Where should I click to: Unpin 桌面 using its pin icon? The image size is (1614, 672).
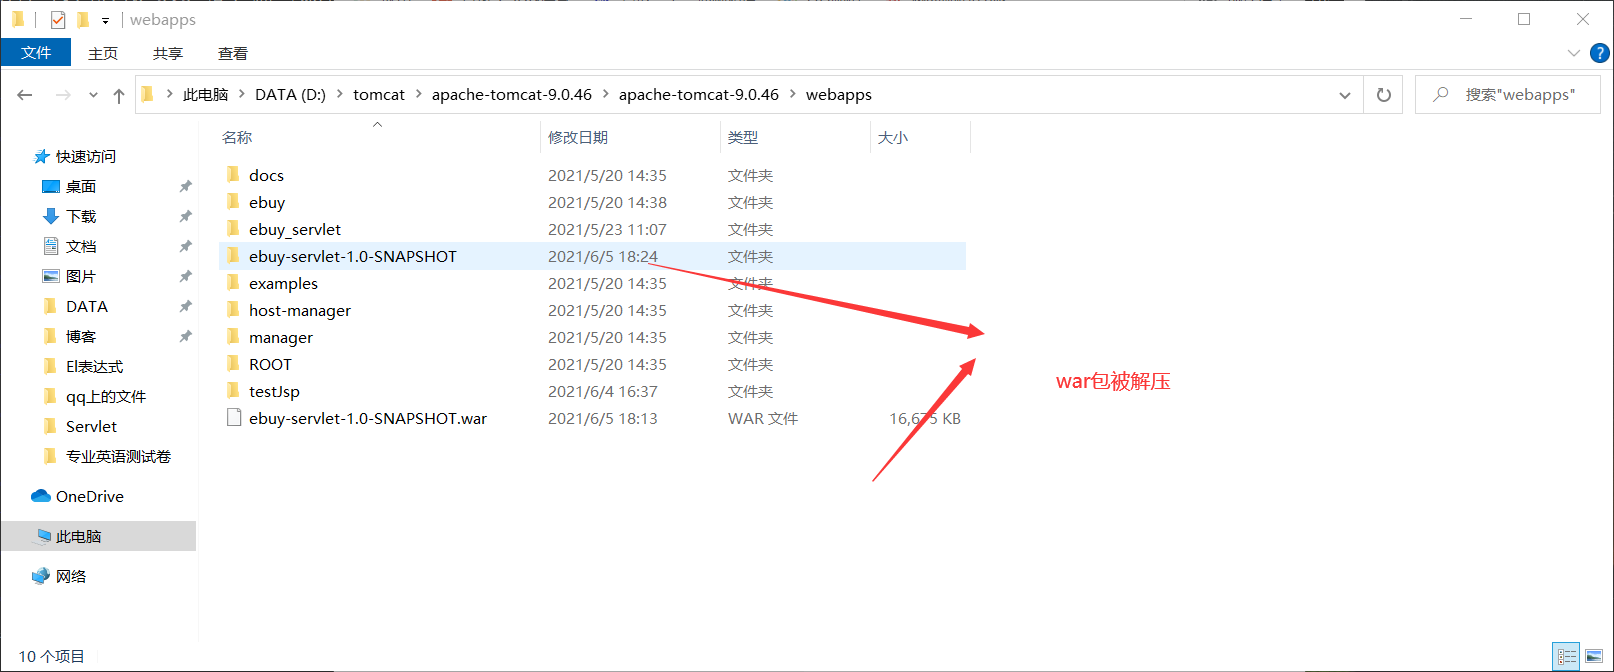coord(185,187)
